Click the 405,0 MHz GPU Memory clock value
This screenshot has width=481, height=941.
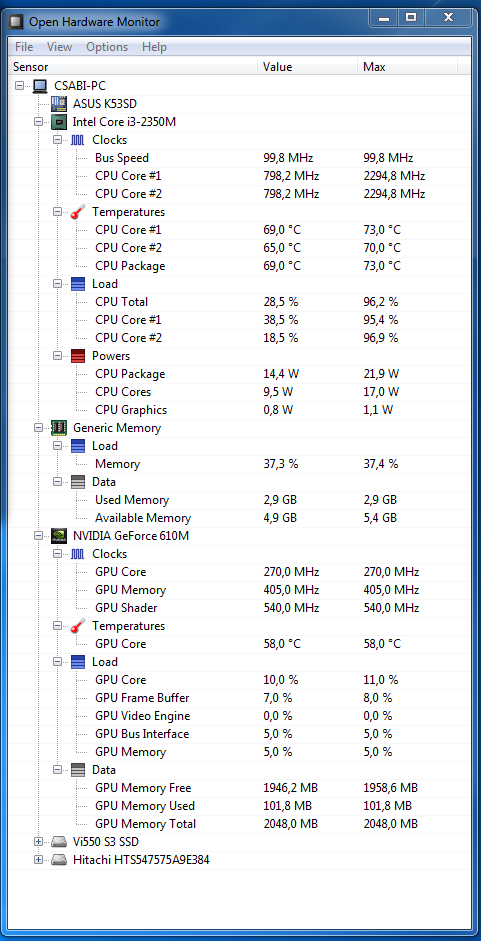pyautogui.click(x=291, y=590)
